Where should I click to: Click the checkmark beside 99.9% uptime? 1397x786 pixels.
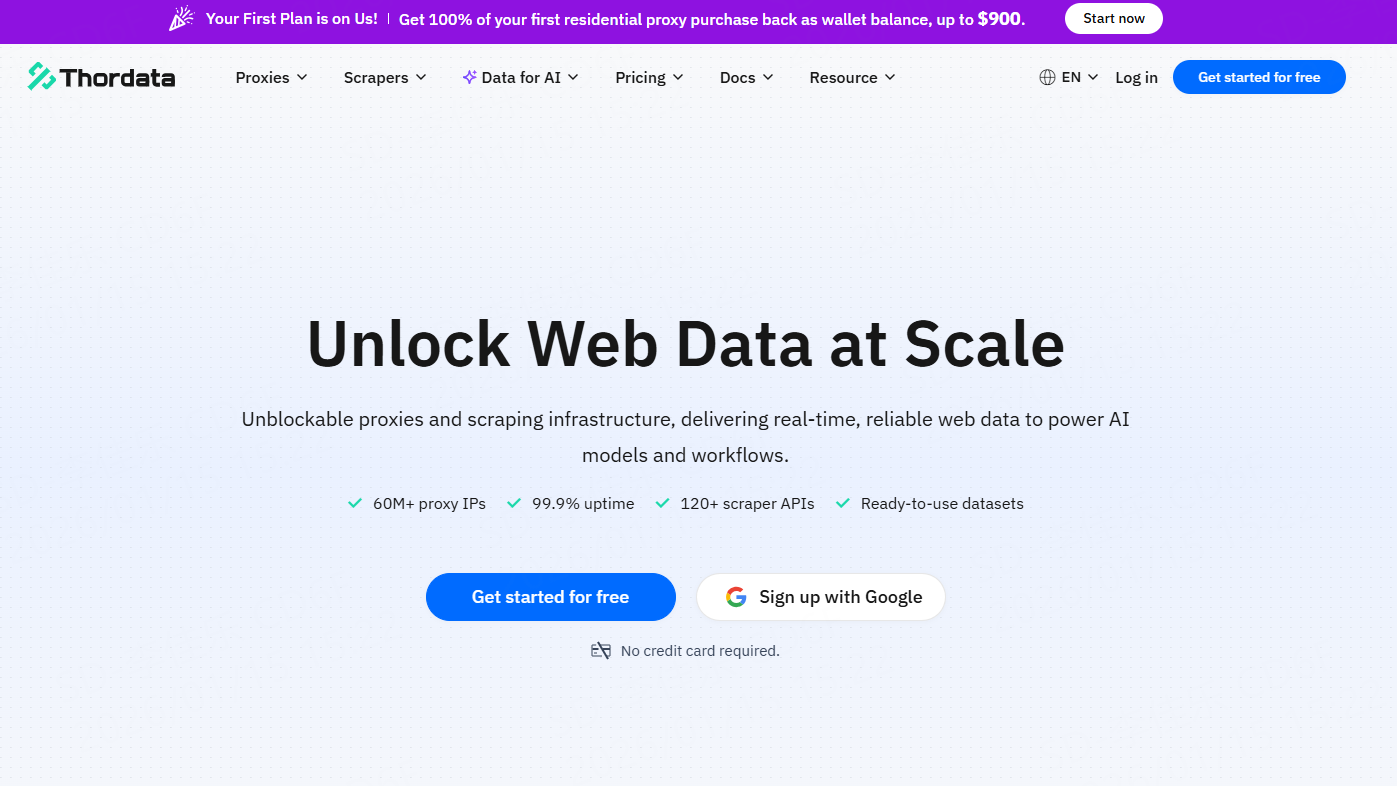[x=513, y=503]
